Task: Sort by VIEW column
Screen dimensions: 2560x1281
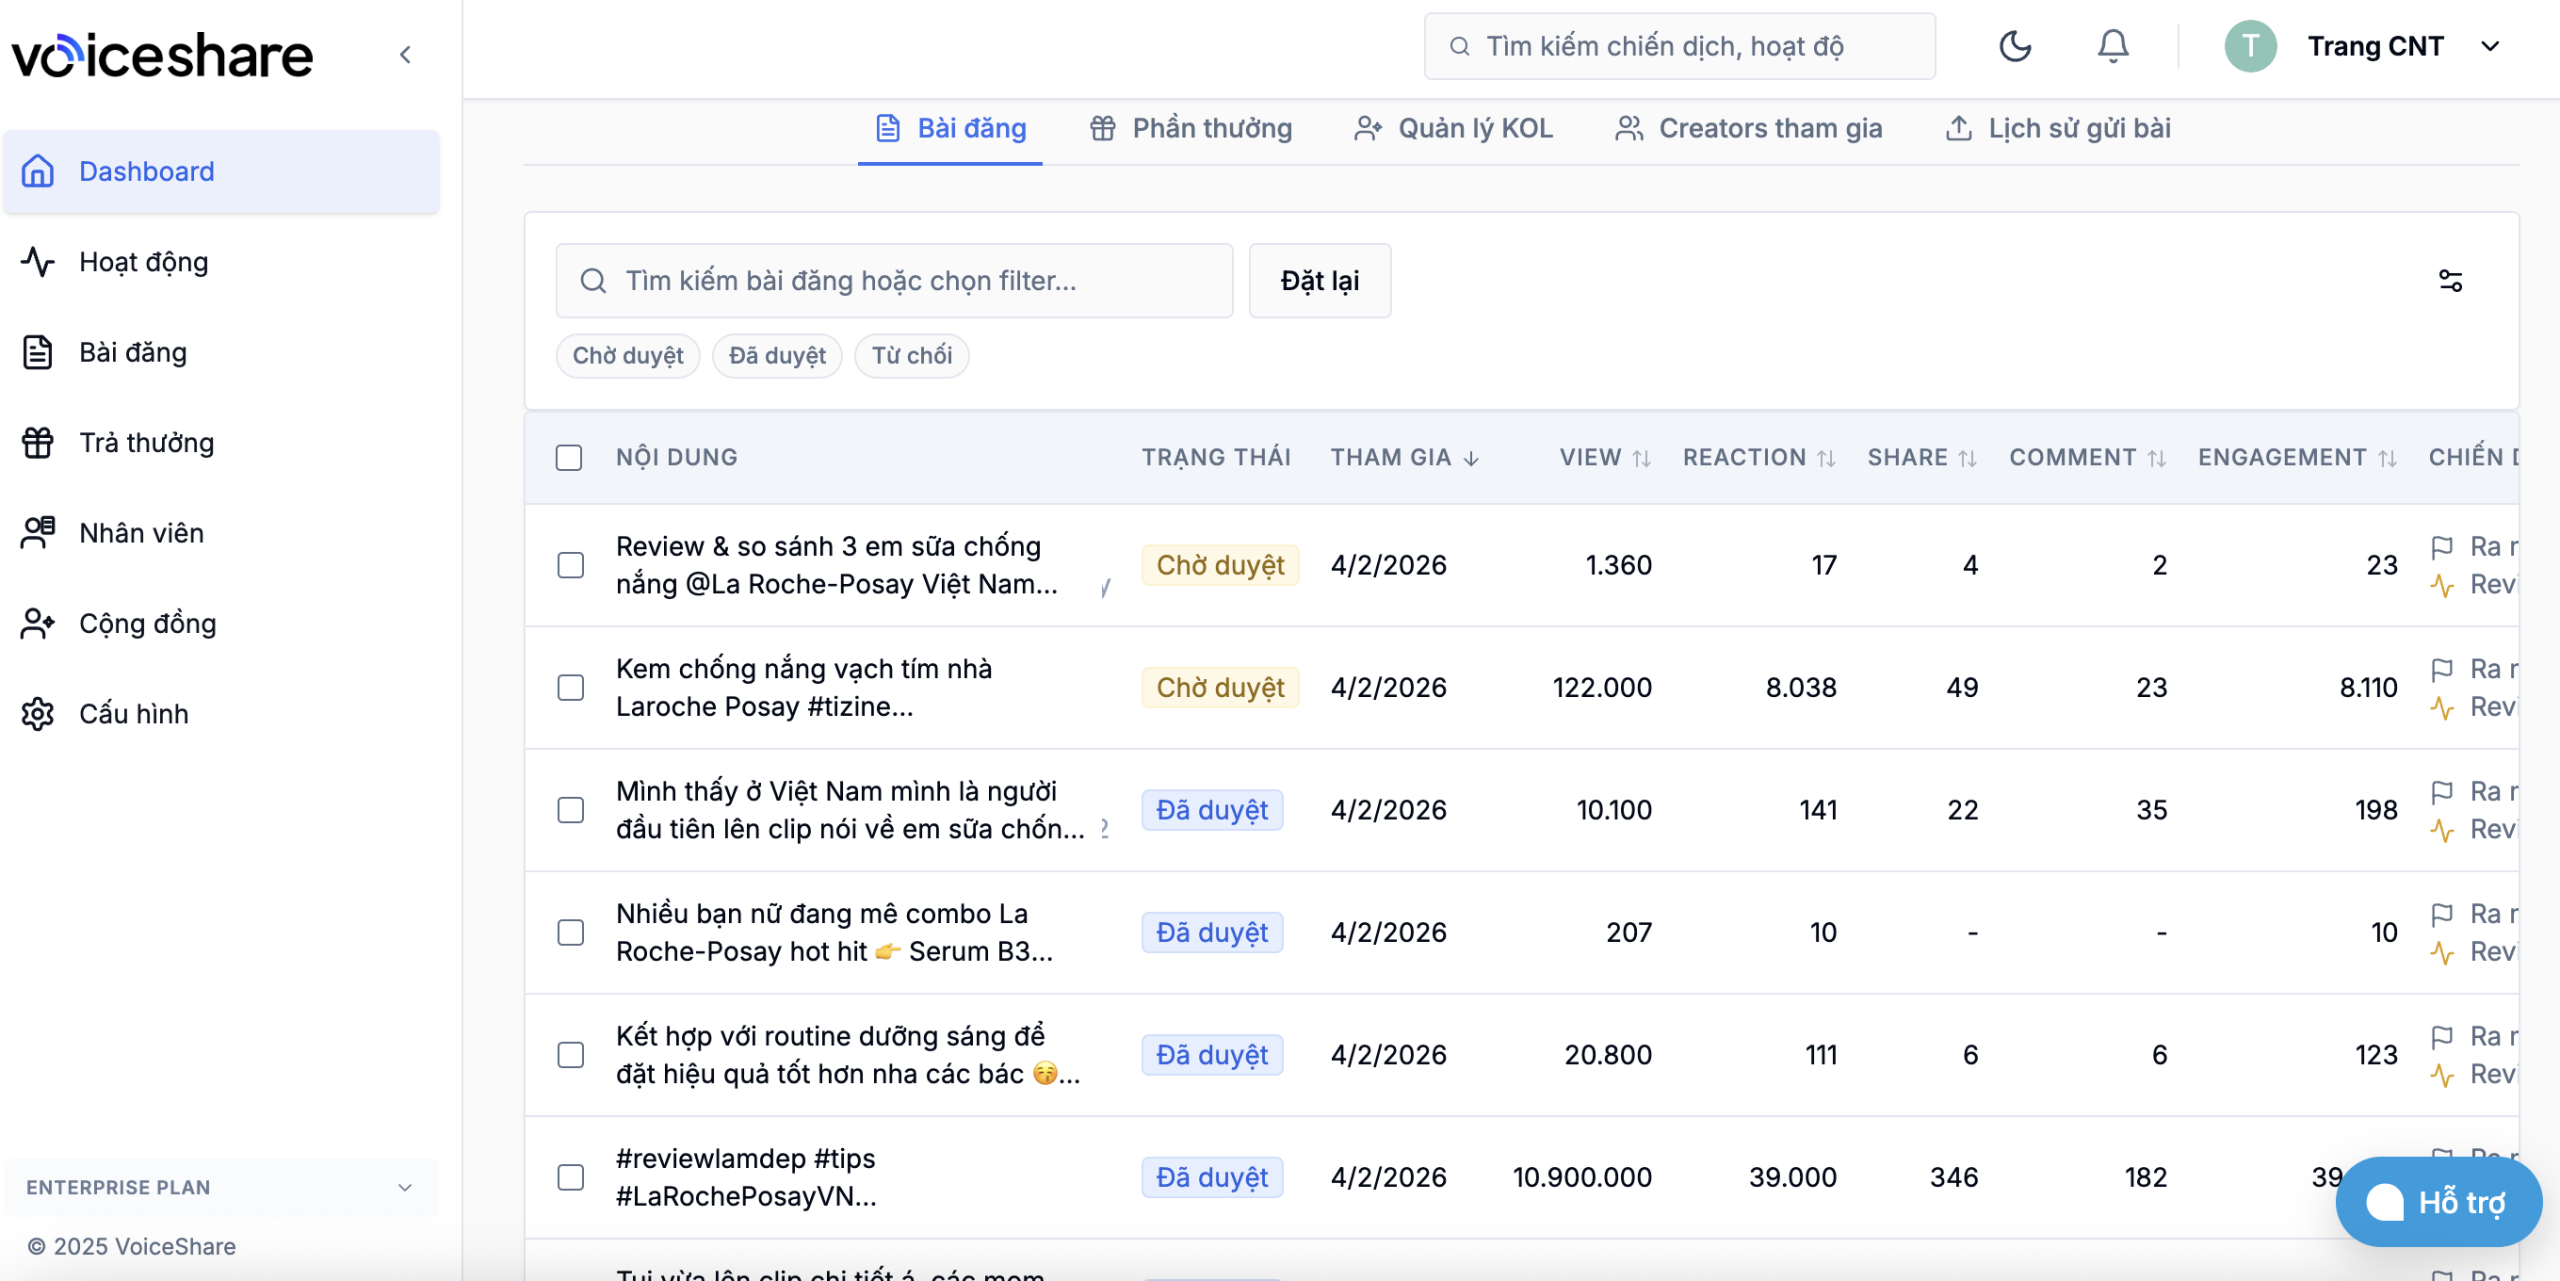Action: pos(1604,458)
